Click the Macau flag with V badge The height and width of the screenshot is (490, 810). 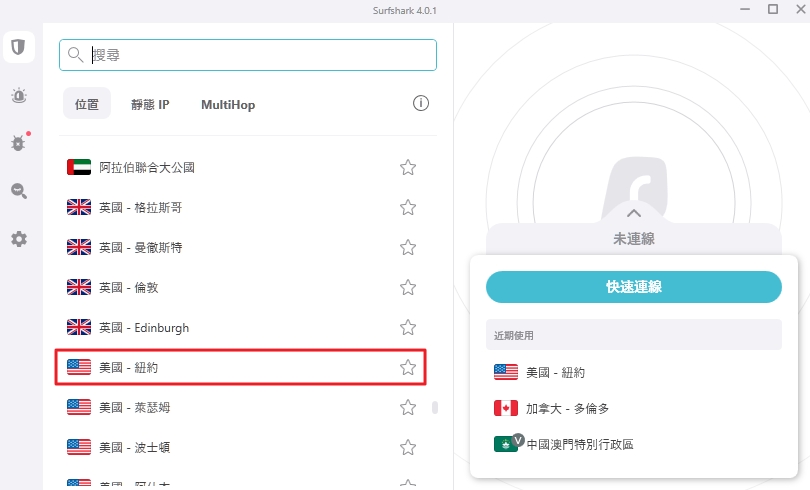pyautogui.click(x=509, y=443)
